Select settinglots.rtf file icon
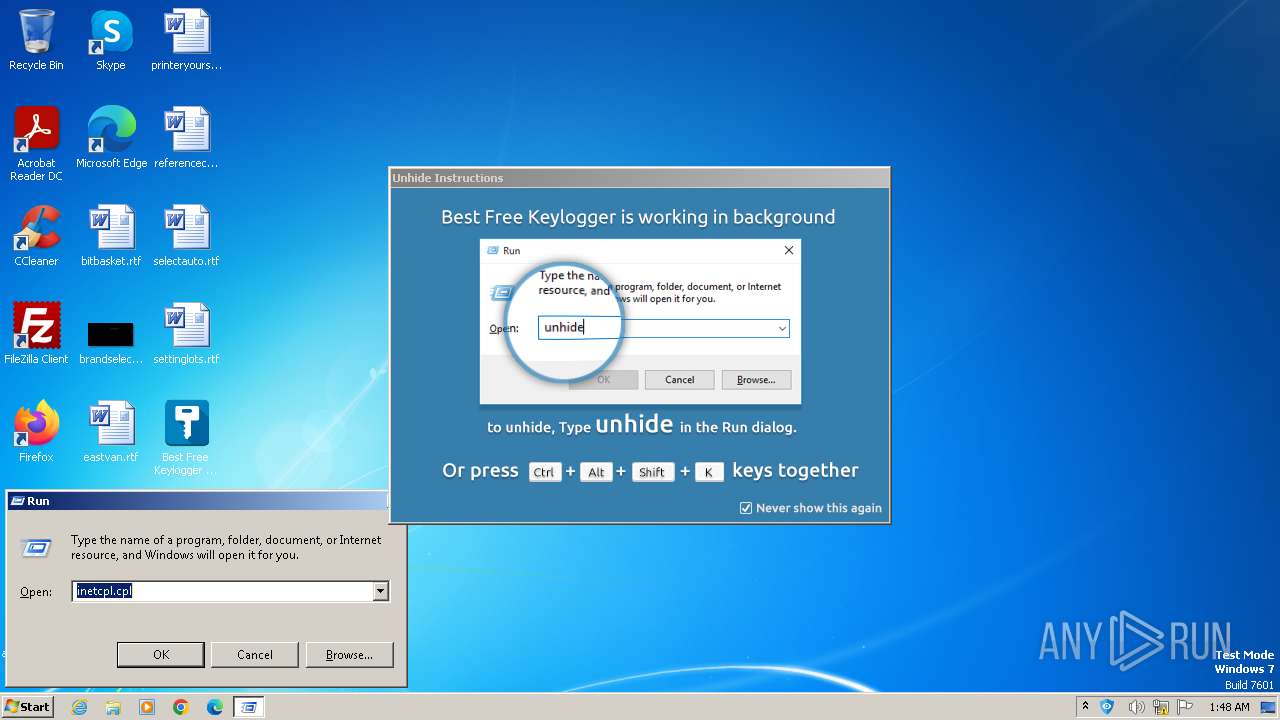This screenshot has width=1280, height=720. point(186,334)
